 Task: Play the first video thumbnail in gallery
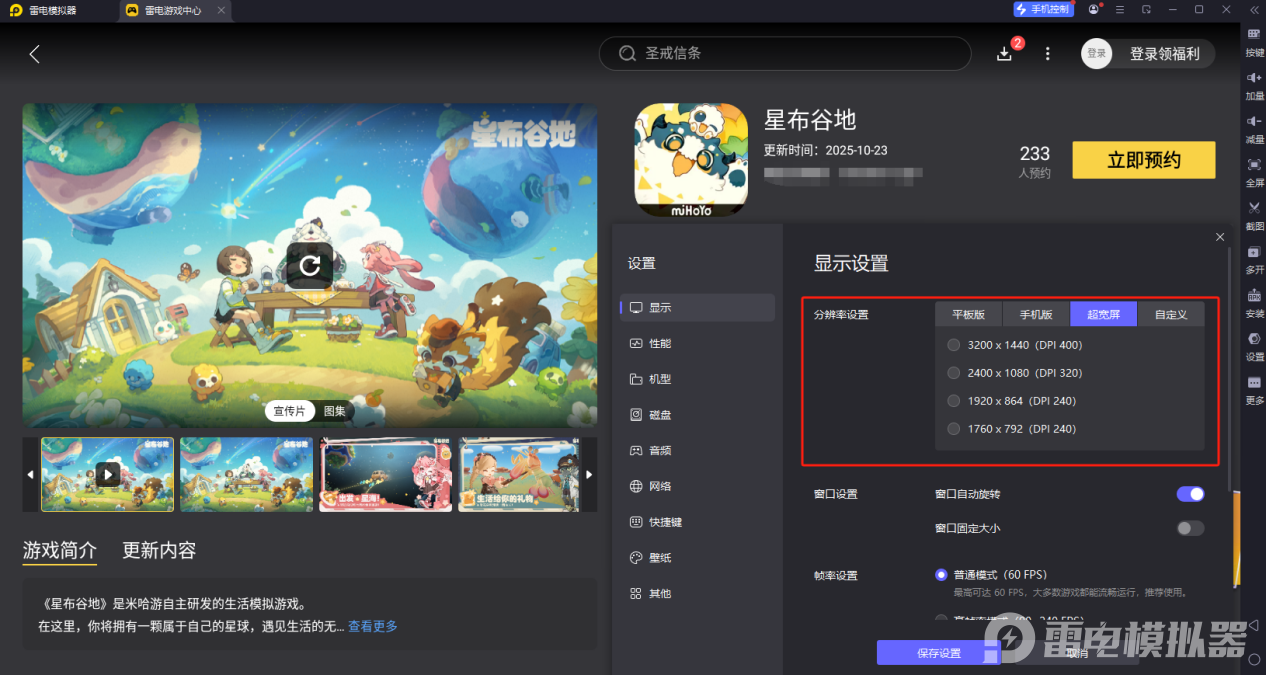tap(107, 474)
